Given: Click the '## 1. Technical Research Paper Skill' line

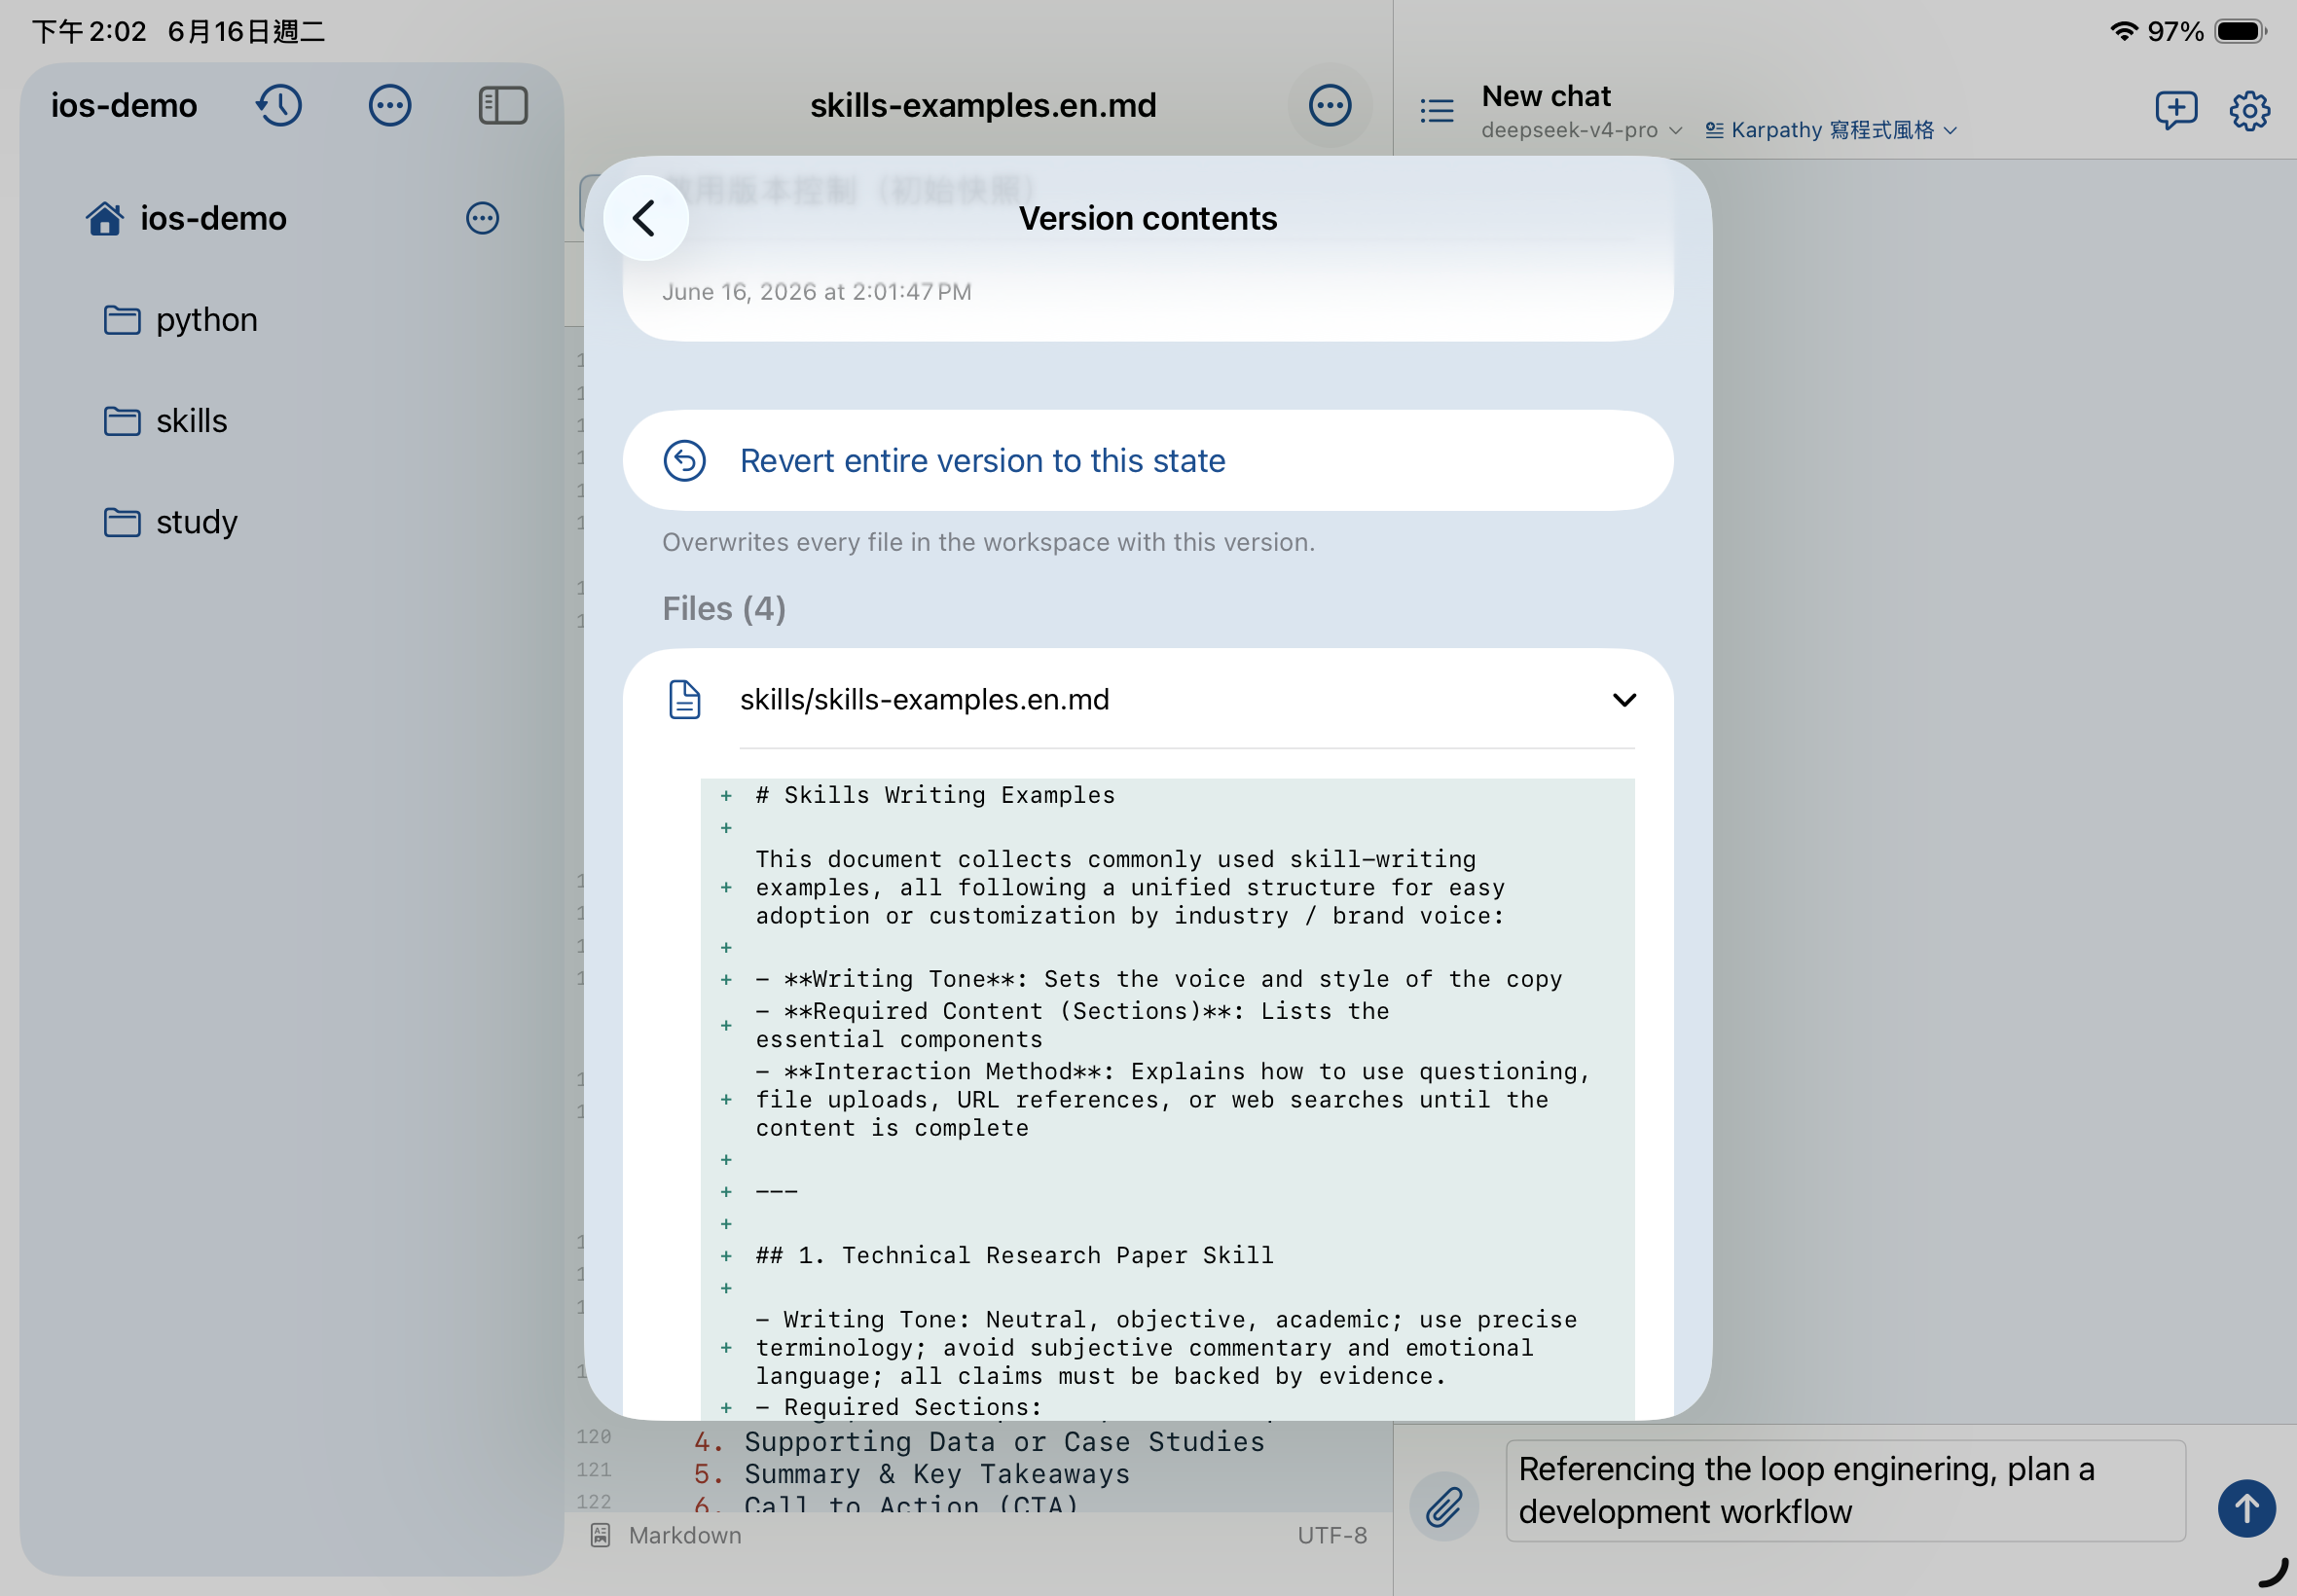Looking at the screenshot, I should (1015, 1255).
